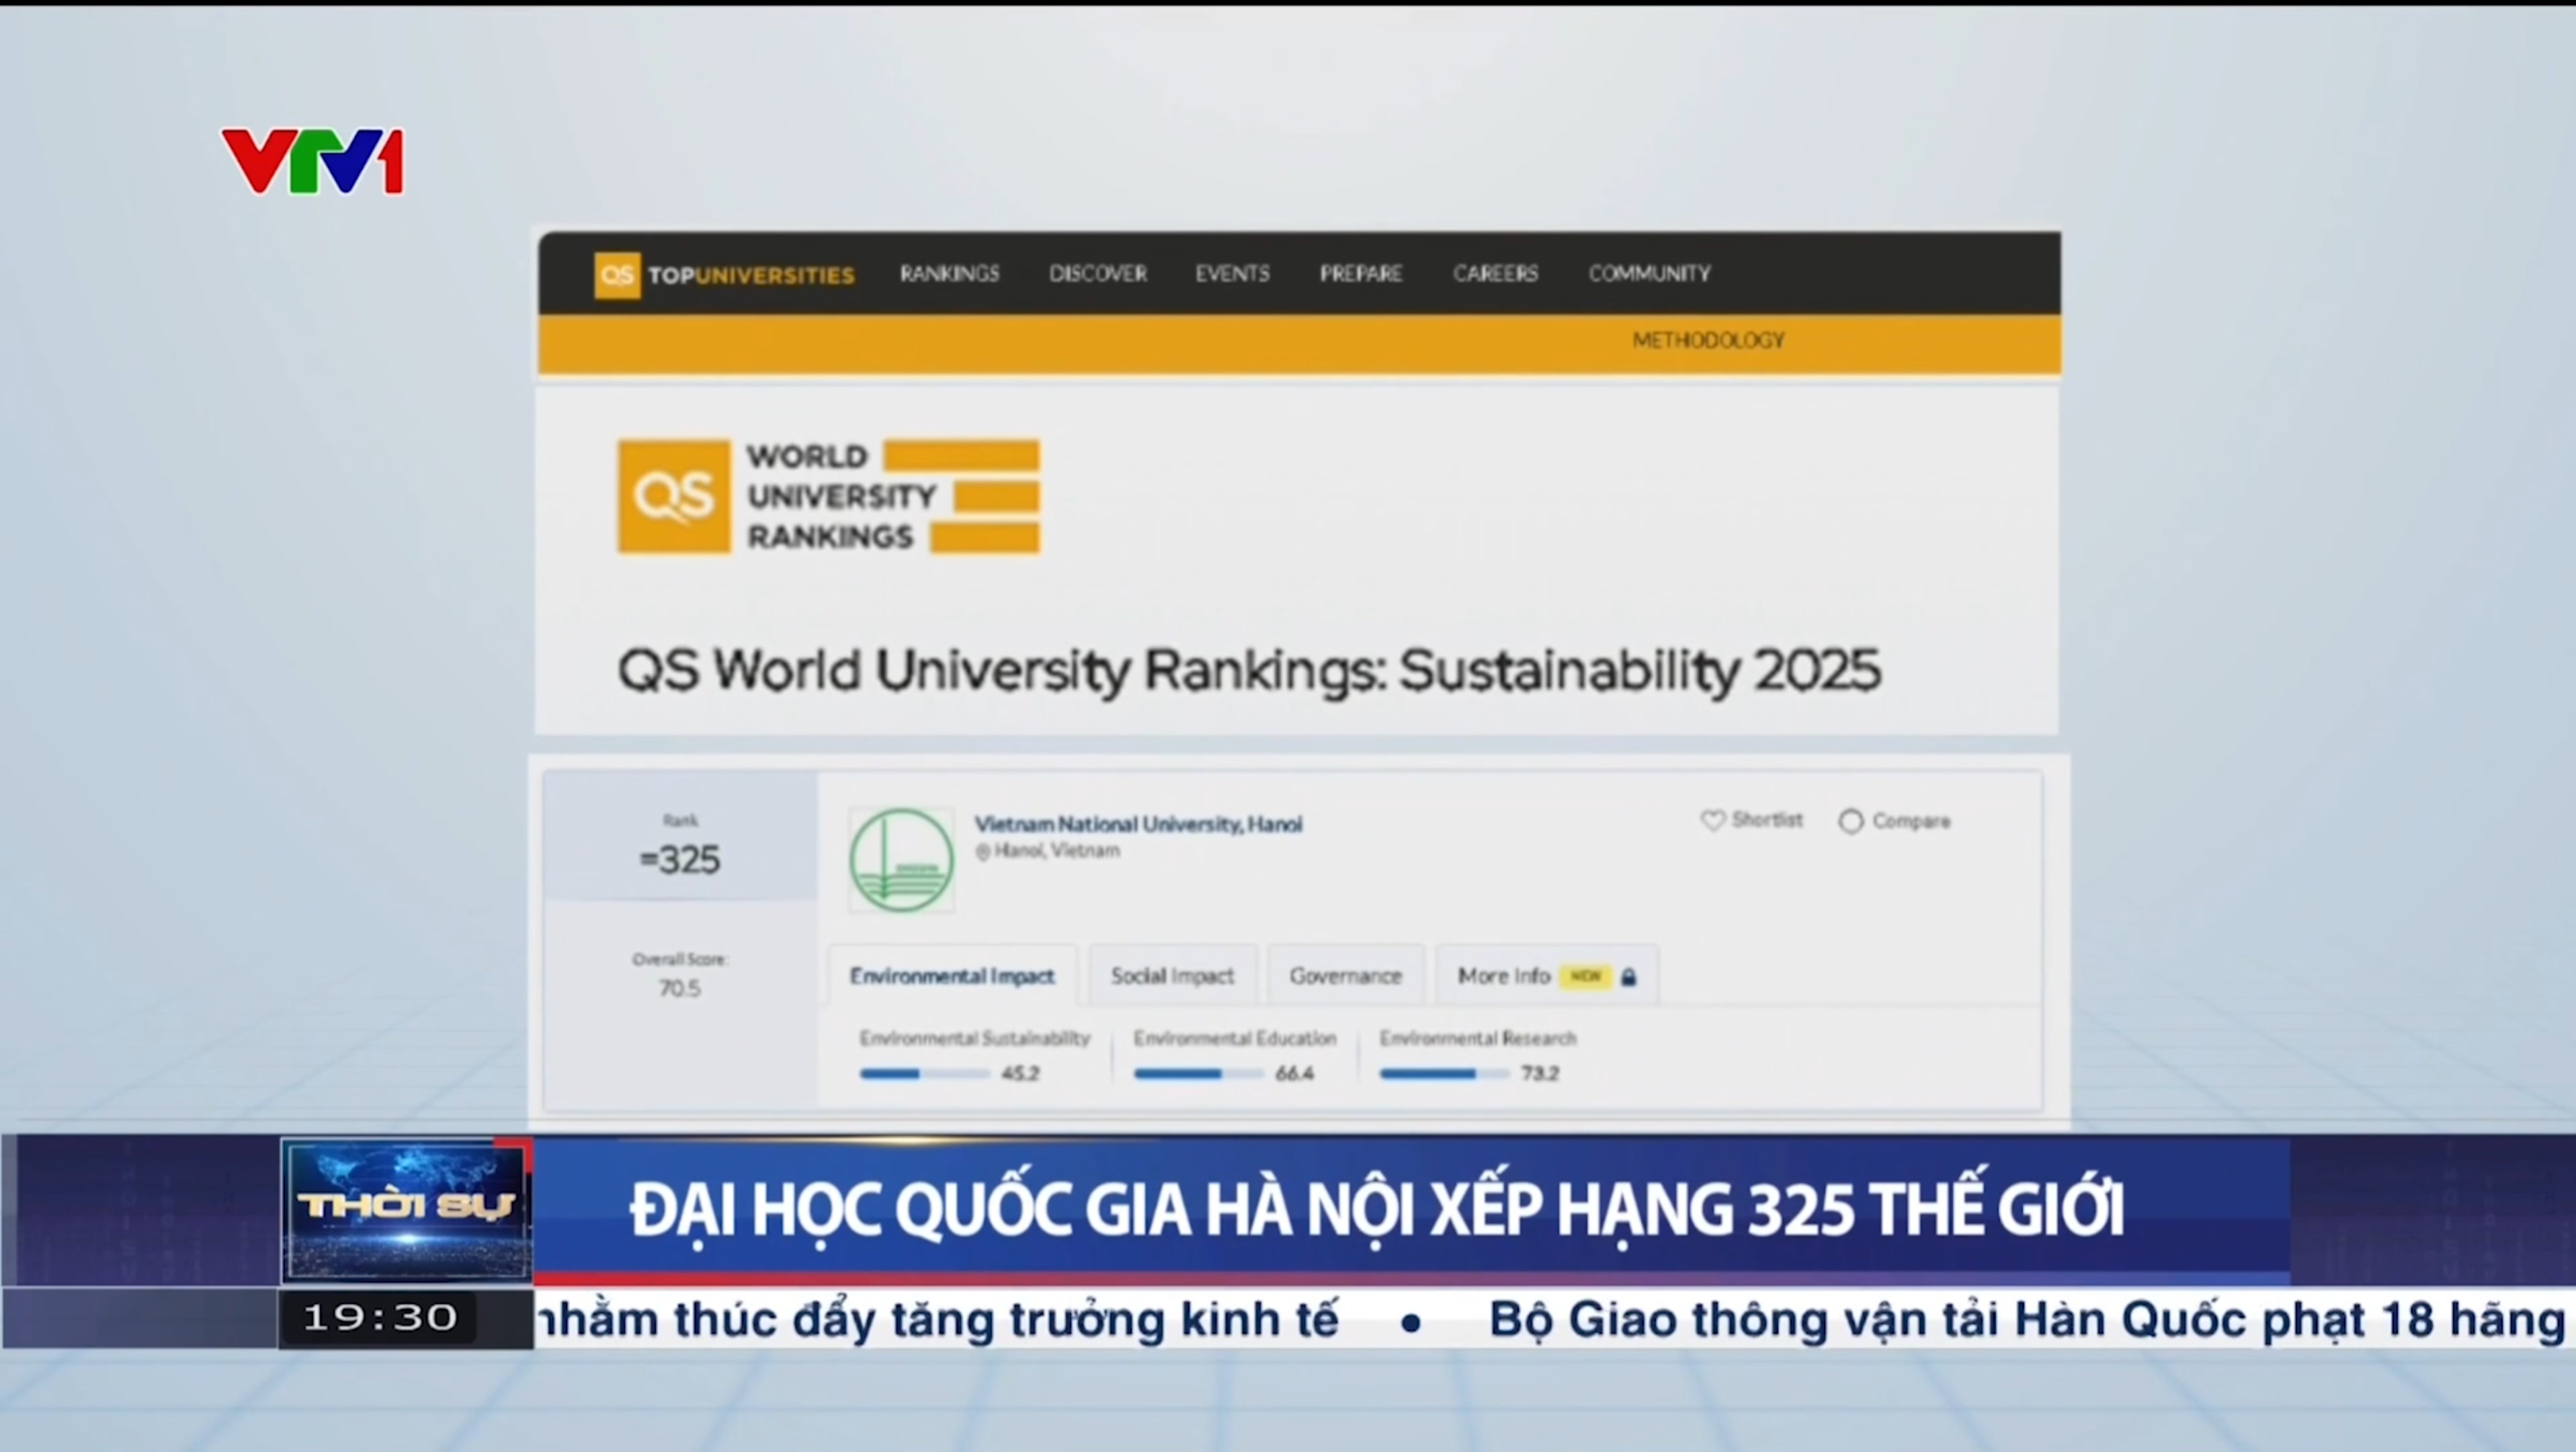Image resolution: width=2576 pixels, height=1452 pixels.
Task: Click the NEW badge on More Info
Action: pyautogui.click(x=1585, y=976)
